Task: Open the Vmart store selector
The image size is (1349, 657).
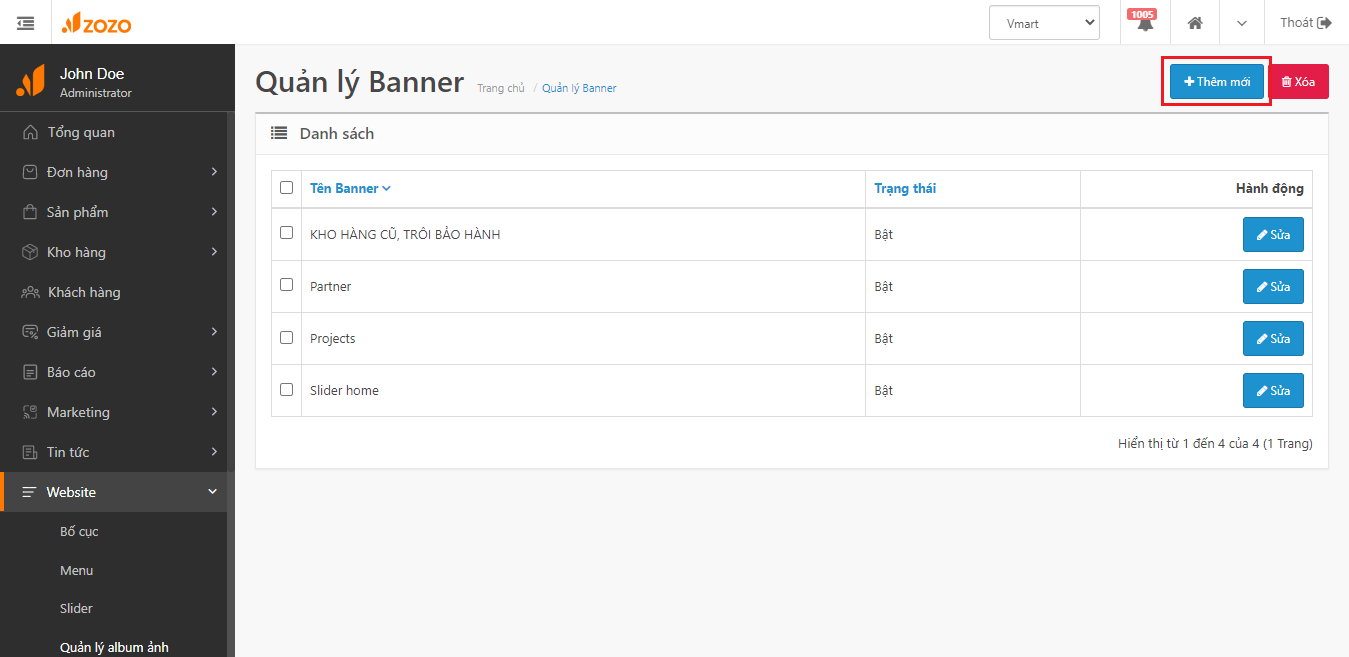Action: click(x=1044, y=23)
